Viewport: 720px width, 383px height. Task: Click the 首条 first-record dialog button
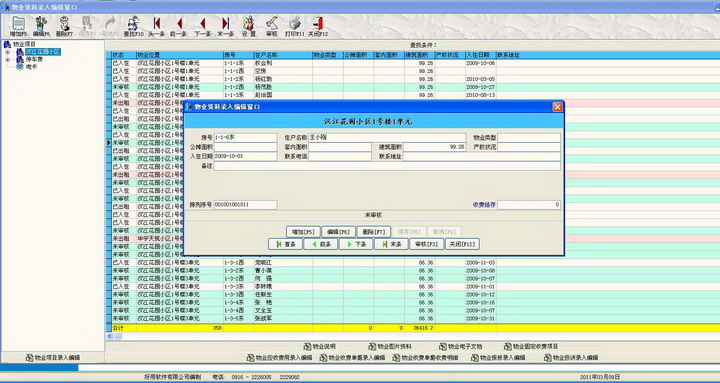(286, 244)
